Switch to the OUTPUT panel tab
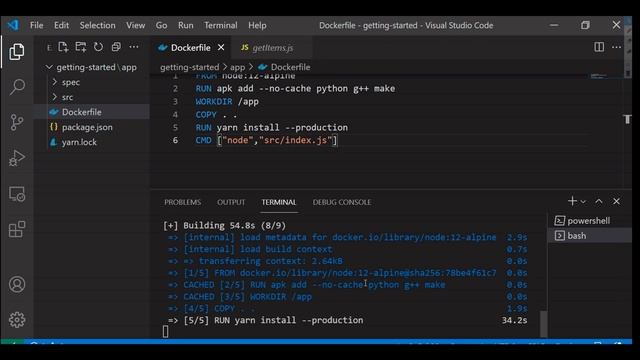 pos(231,202)
